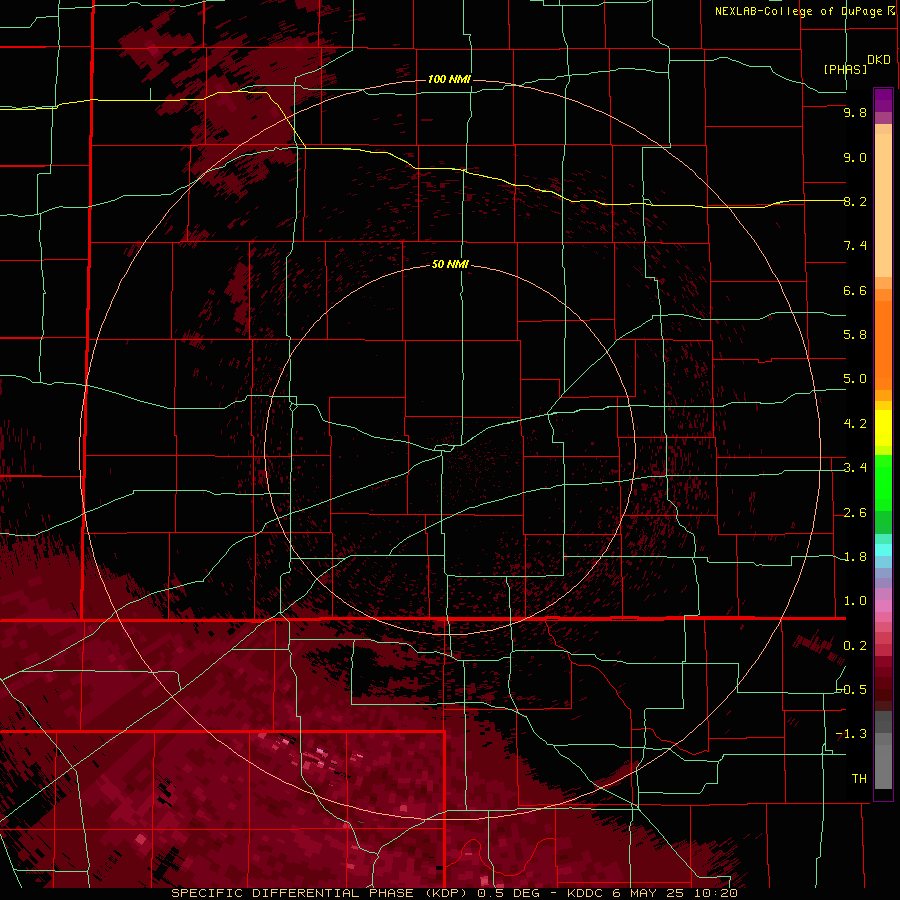
Task: Click the TH threshold label on scale
Action: [859, 779]
